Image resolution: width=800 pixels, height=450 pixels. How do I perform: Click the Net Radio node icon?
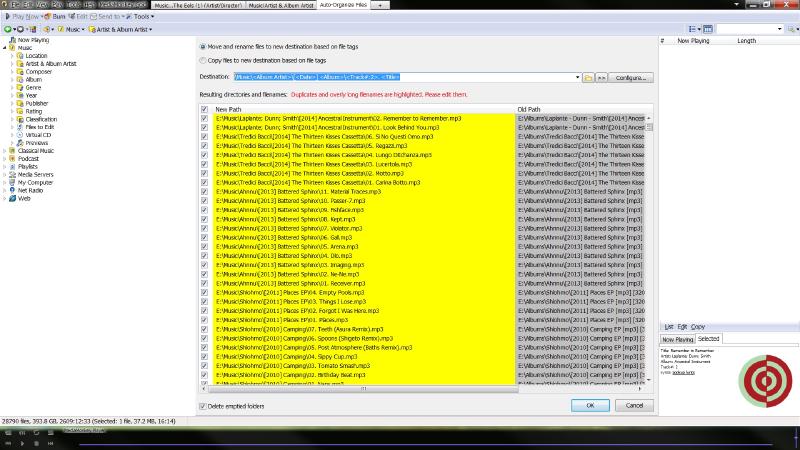pos(12,190)
